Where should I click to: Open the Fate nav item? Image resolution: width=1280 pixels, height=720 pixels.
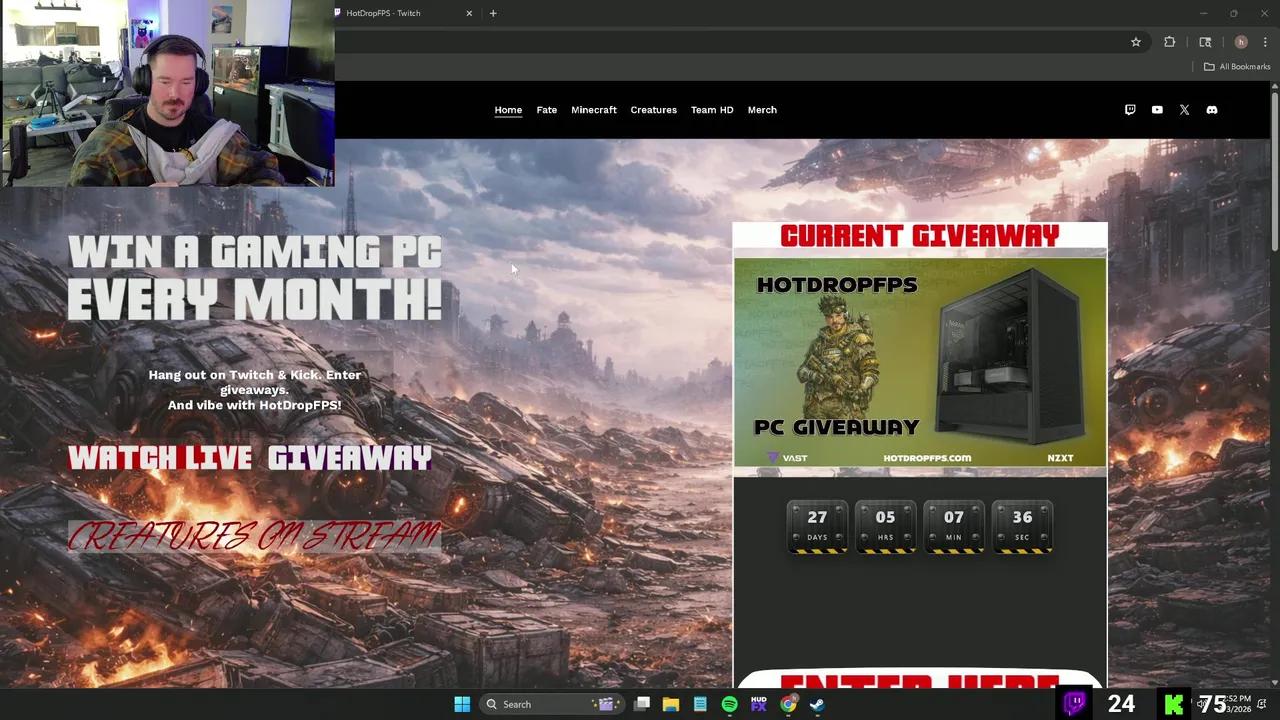[546, 110]
